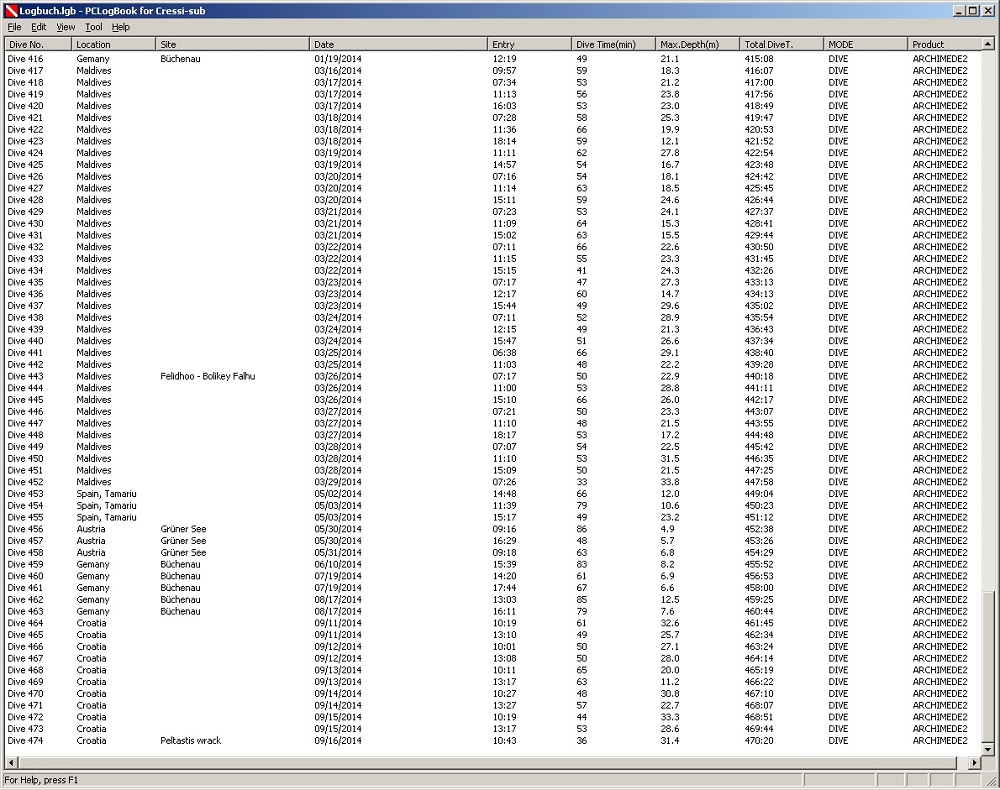The image size is (1000, 790).
Task: Select the Dive 448 row
Action: pyautogui.click(x=493, y=435)
